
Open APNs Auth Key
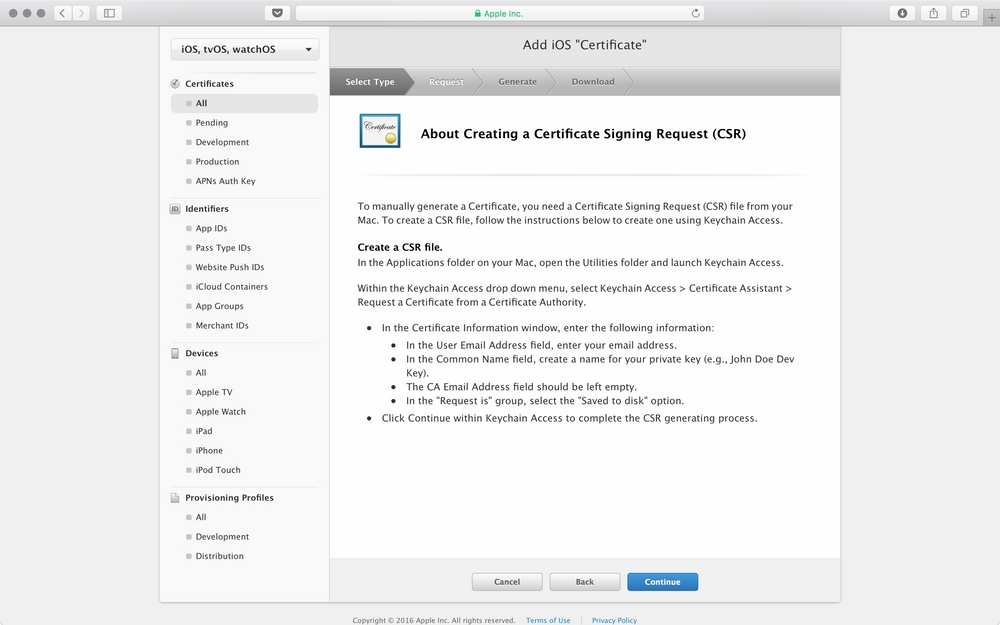pyautogui.click(x=225, y=181)
